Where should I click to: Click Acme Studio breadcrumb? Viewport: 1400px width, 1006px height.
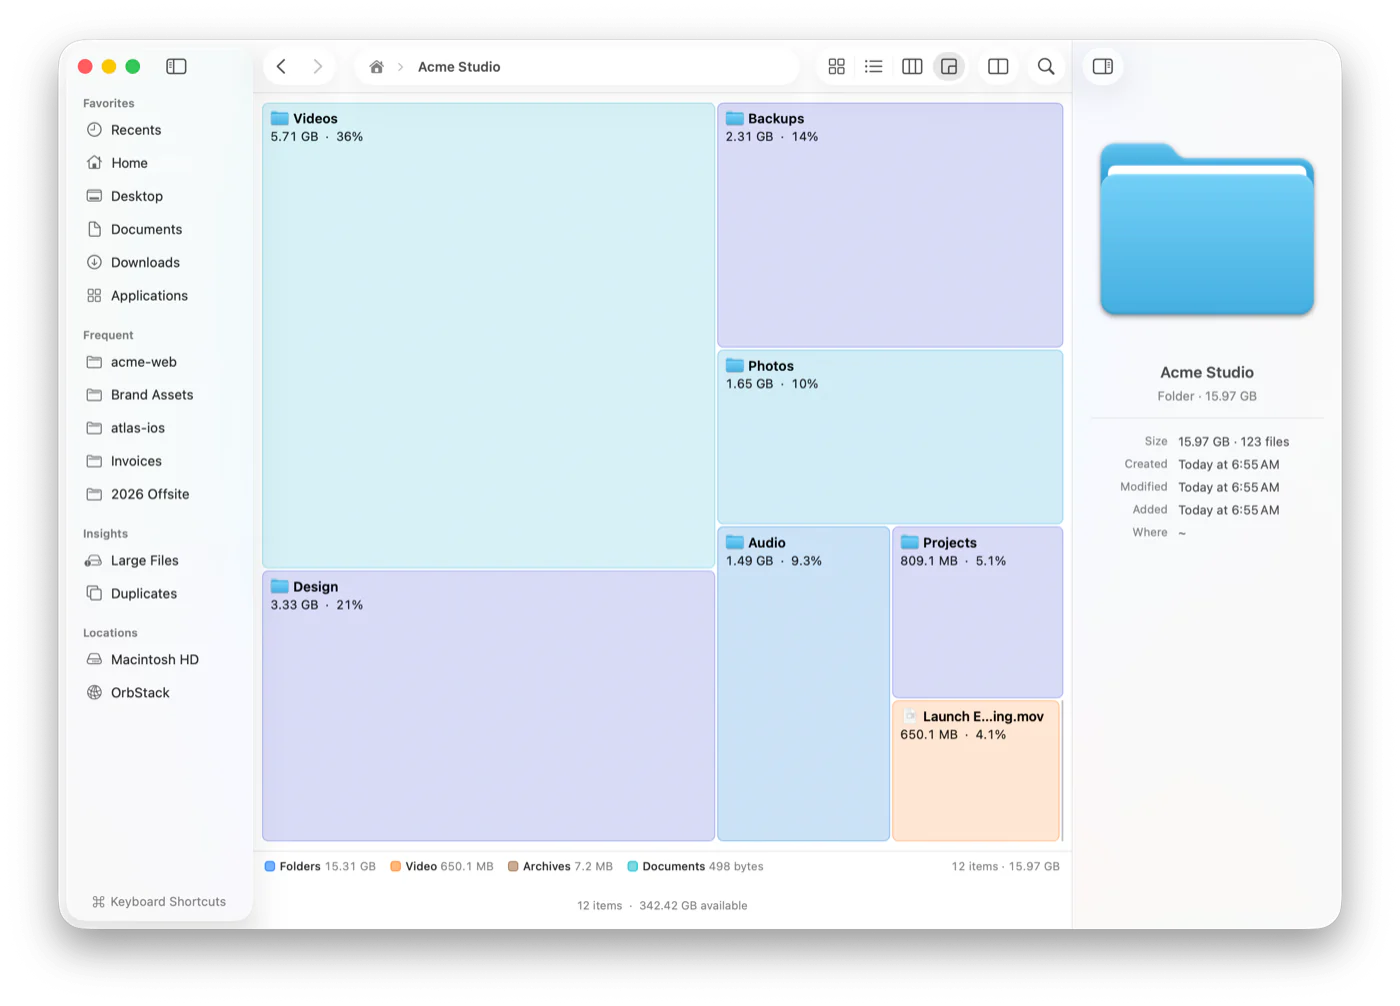(x=459, y=67)
